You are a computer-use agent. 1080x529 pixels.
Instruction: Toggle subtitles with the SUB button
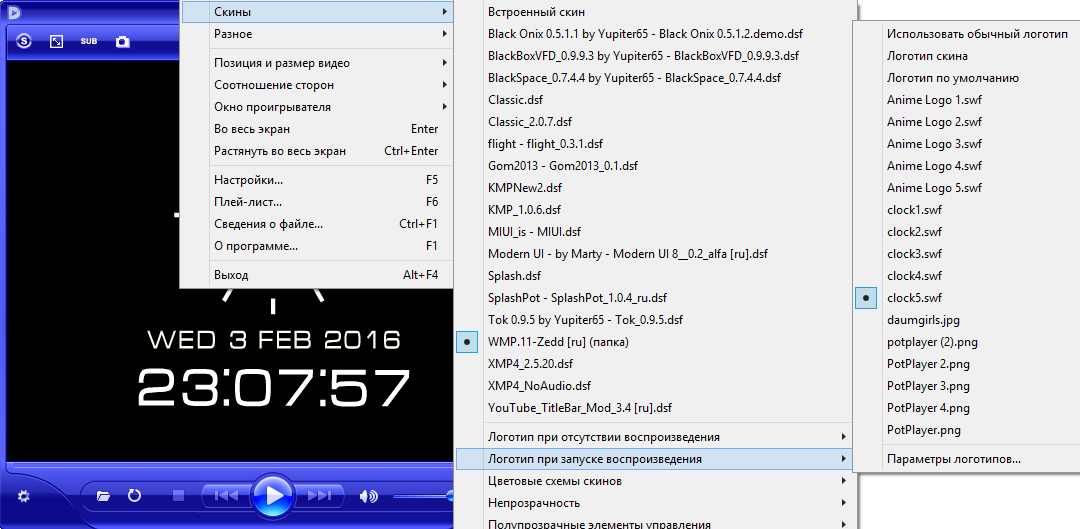coord(89,42)
